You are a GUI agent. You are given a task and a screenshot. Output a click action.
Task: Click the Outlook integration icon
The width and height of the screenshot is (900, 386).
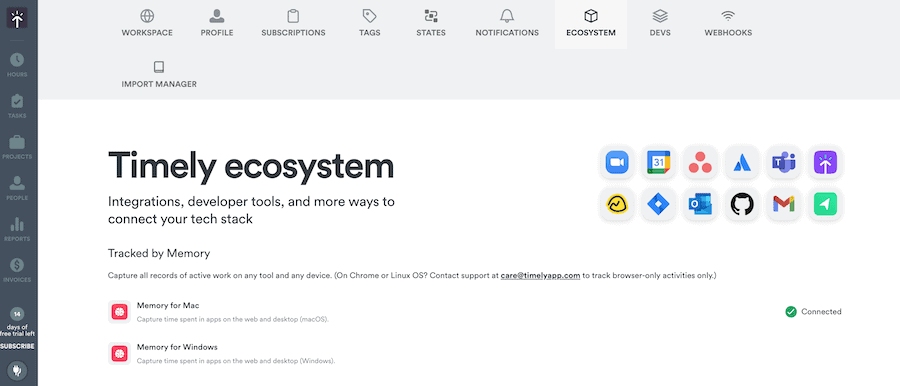tap(700, 204)
